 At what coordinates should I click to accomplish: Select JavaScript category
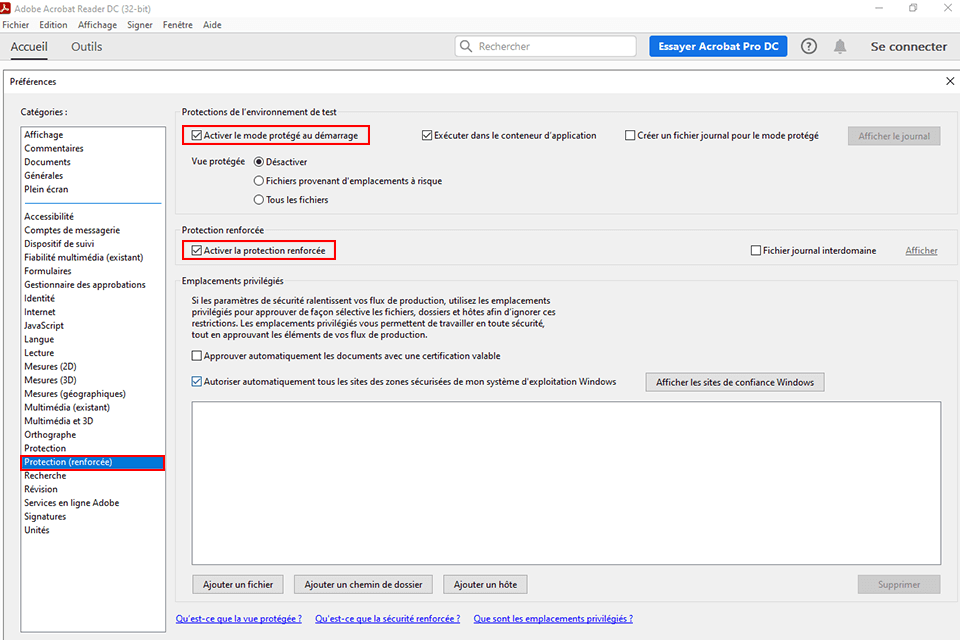click(44, 325)
